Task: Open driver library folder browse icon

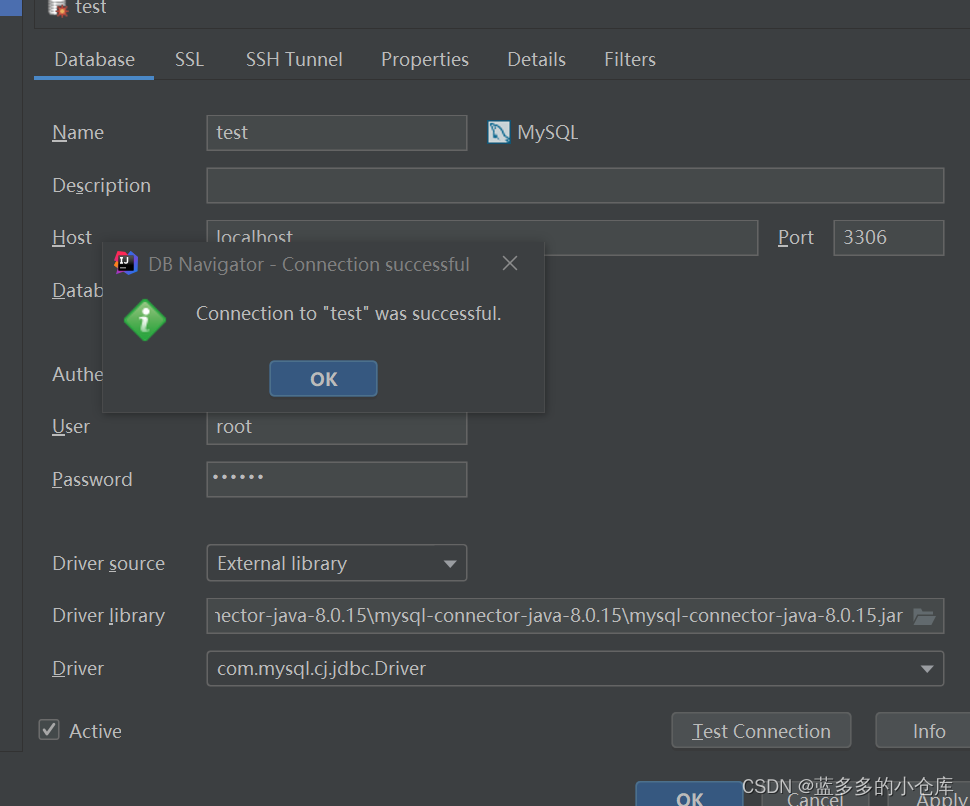Action: click(x=924, y=616)
